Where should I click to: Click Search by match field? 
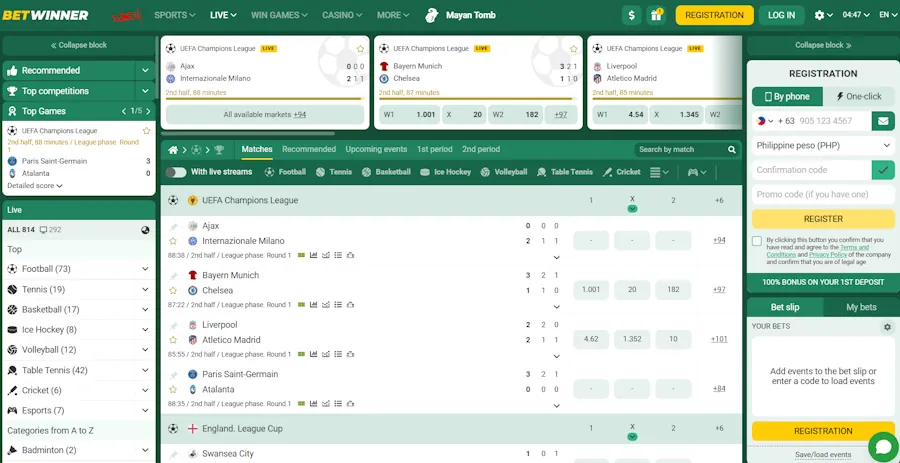coord(680,150)
